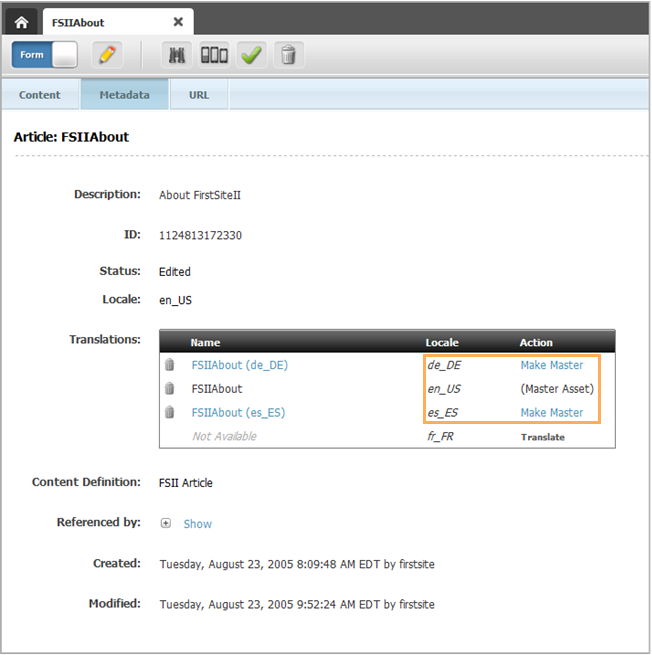The width and height of the screenshot is (652, 655).
Task: Delete the FSIIAbout (es_ES) translation
Action: click(169, 412)
